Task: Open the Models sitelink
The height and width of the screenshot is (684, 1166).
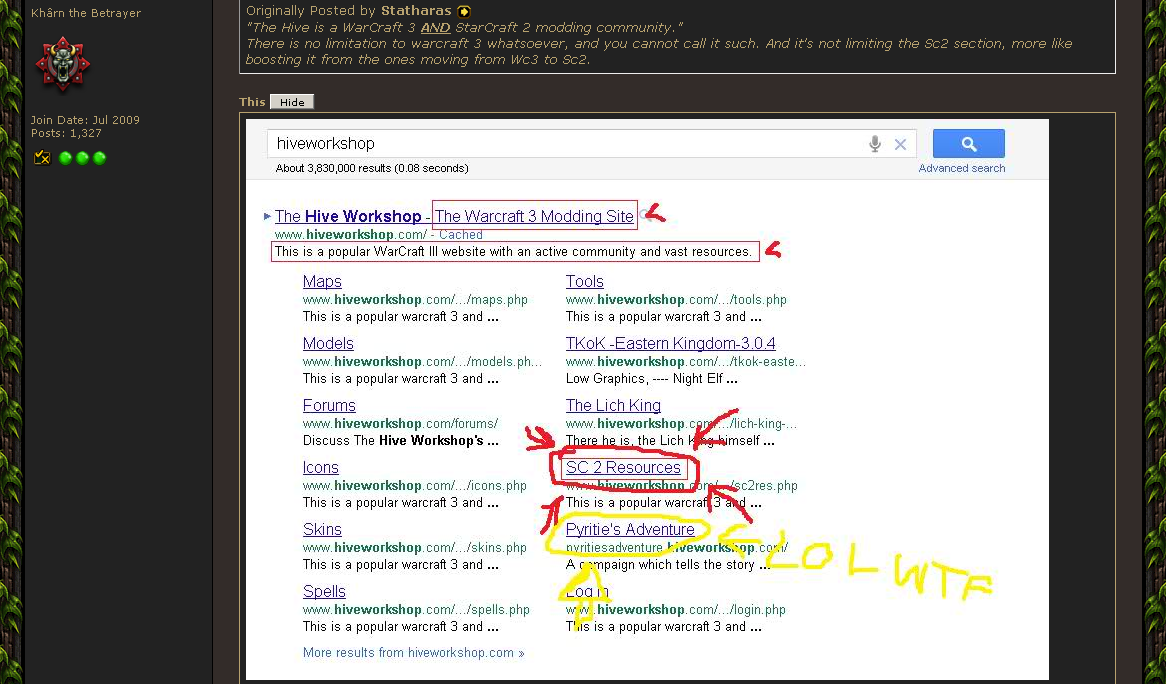Action: point(328,343)
